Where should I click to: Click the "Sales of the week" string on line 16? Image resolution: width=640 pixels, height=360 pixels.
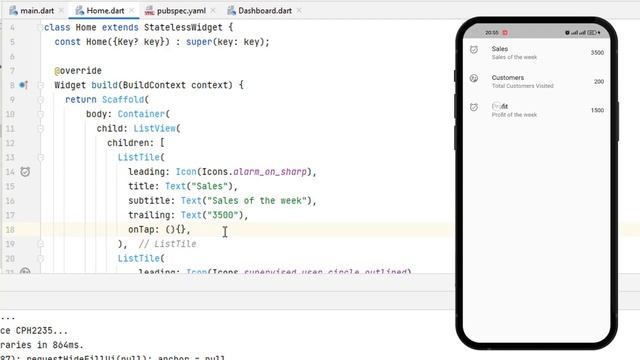tap(257, 201)
